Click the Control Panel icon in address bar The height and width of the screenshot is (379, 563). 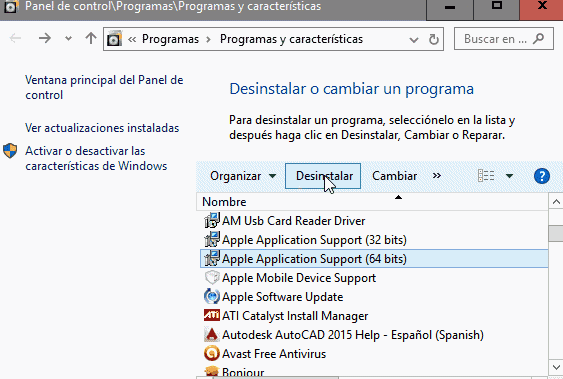(114, 38)
